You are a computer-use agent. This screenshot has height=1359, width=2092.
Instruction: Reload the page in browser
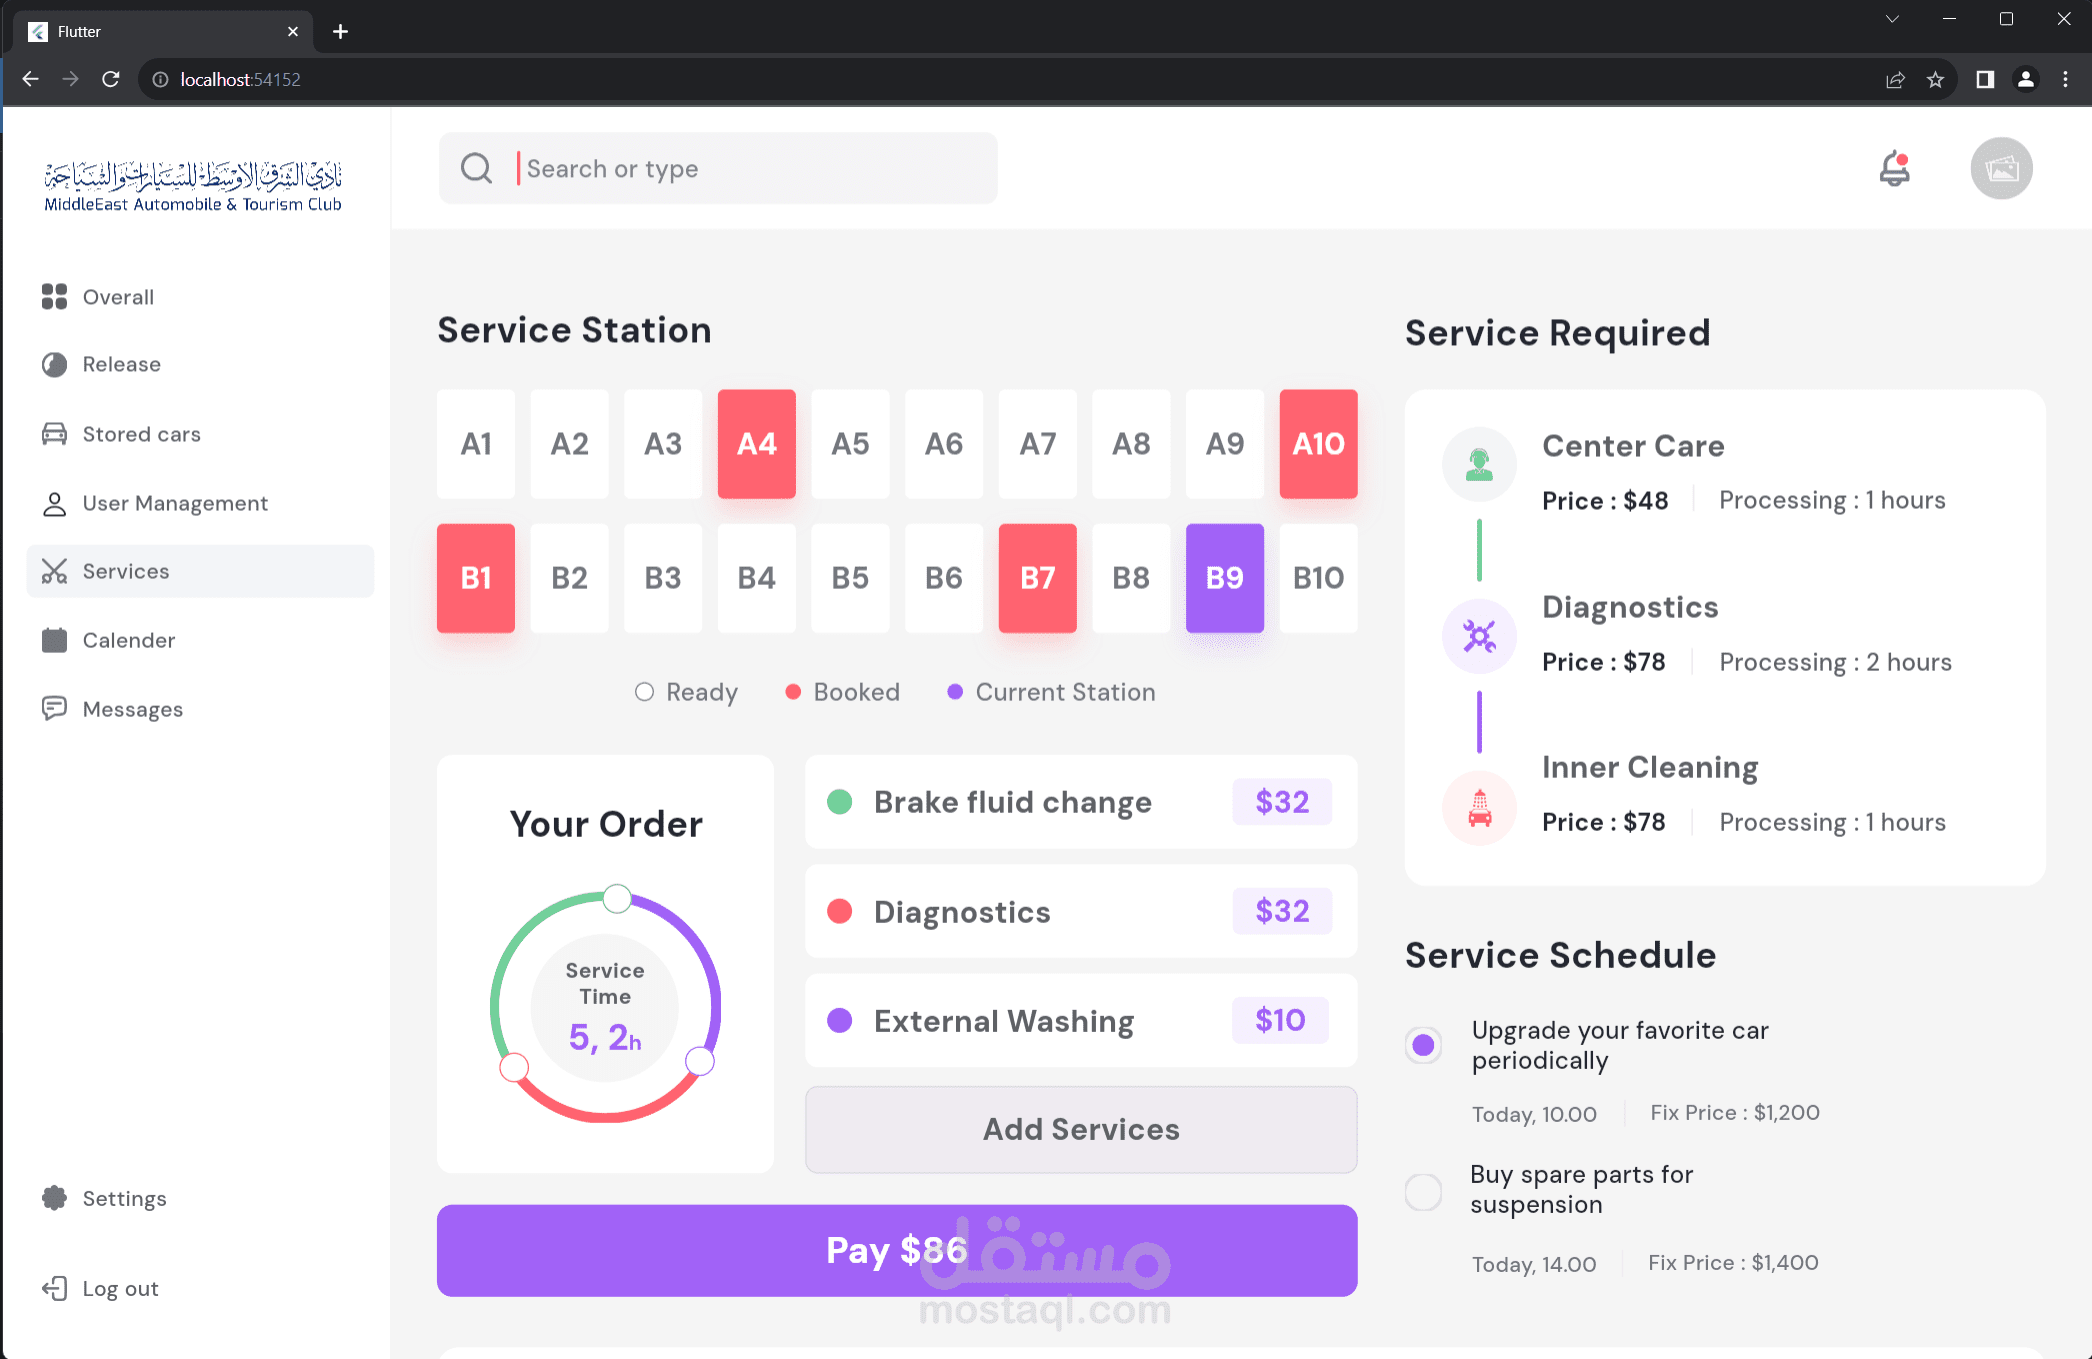111,80
